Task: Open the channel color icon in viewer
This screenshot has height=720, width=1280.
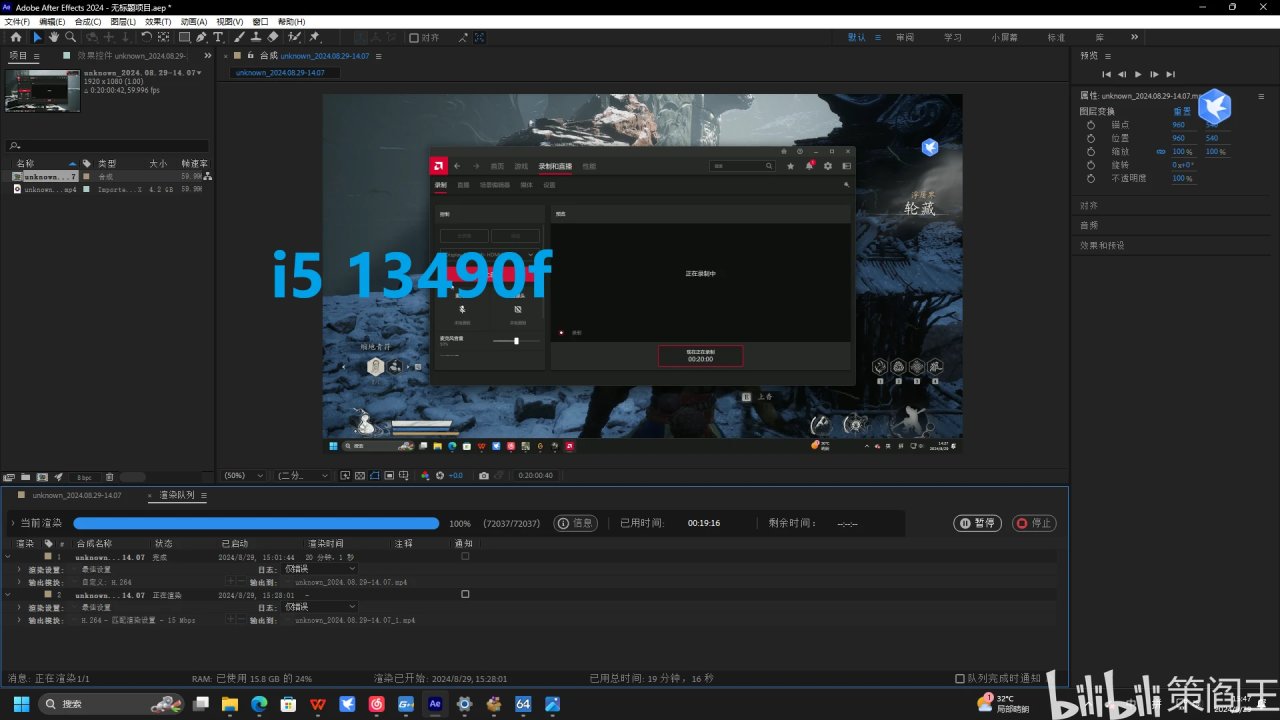Action: (425, 477)
